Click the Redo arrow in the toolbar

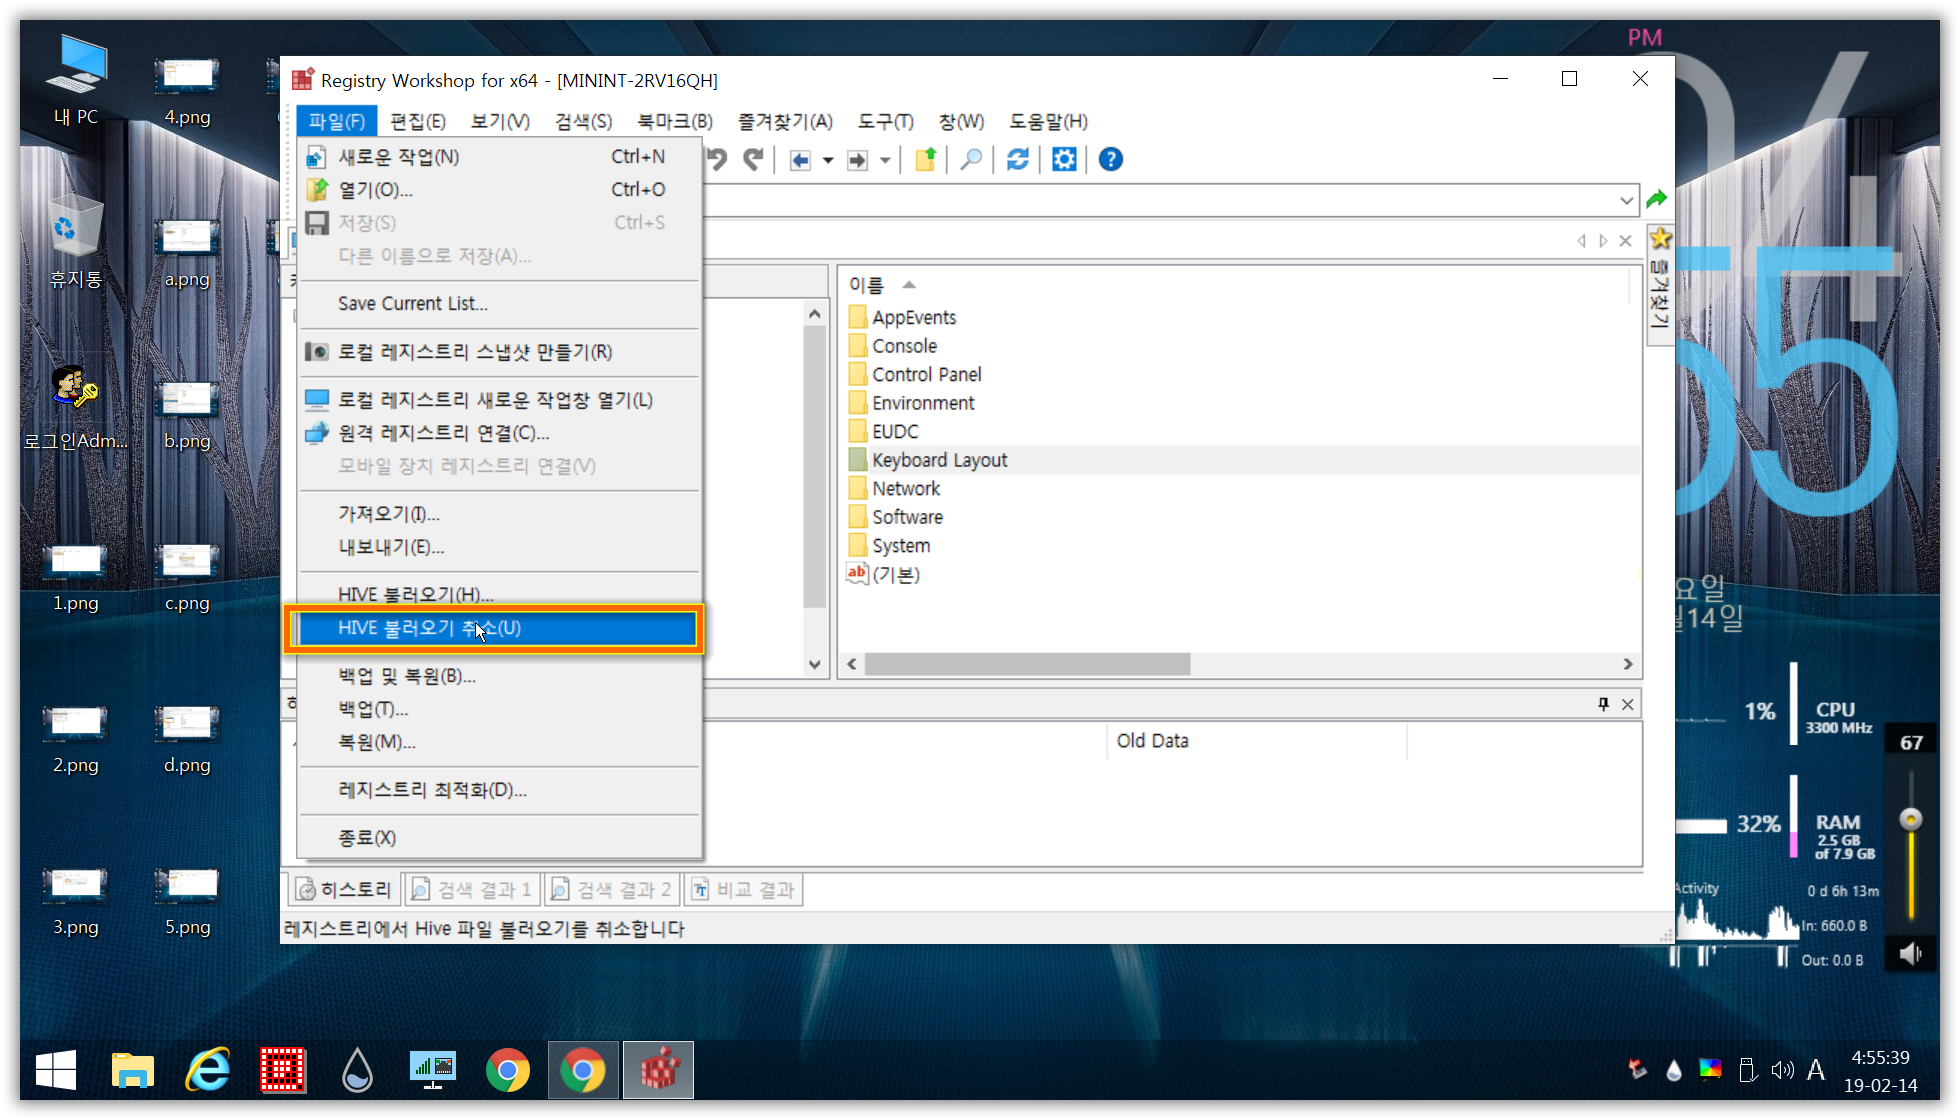pyautogui.click(x=754, y=160)
